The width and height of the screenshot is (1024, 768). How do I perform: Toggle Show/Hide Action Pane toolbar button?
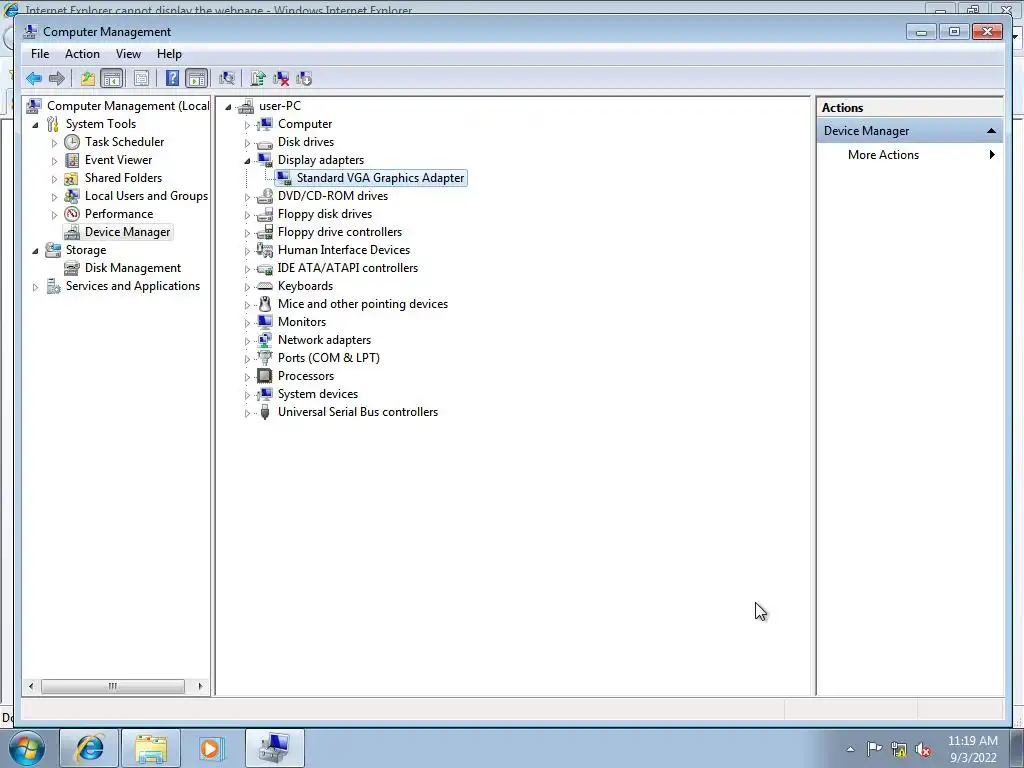pos(196,79)
